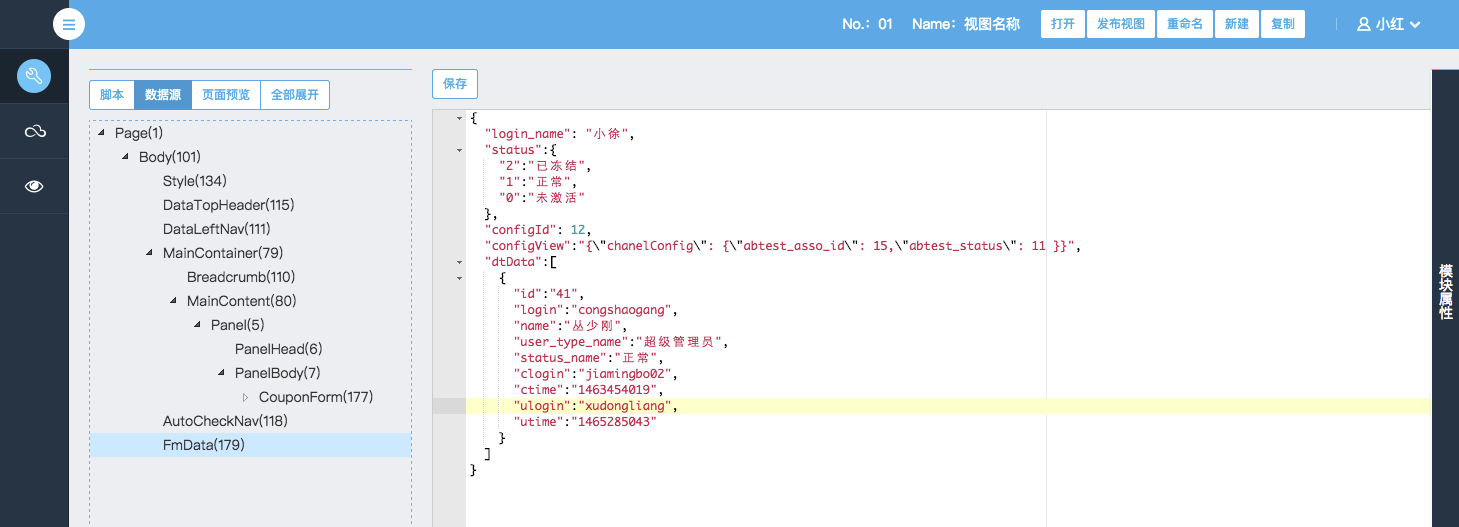Click the "login":"congshaogang" line

(597, 310)
